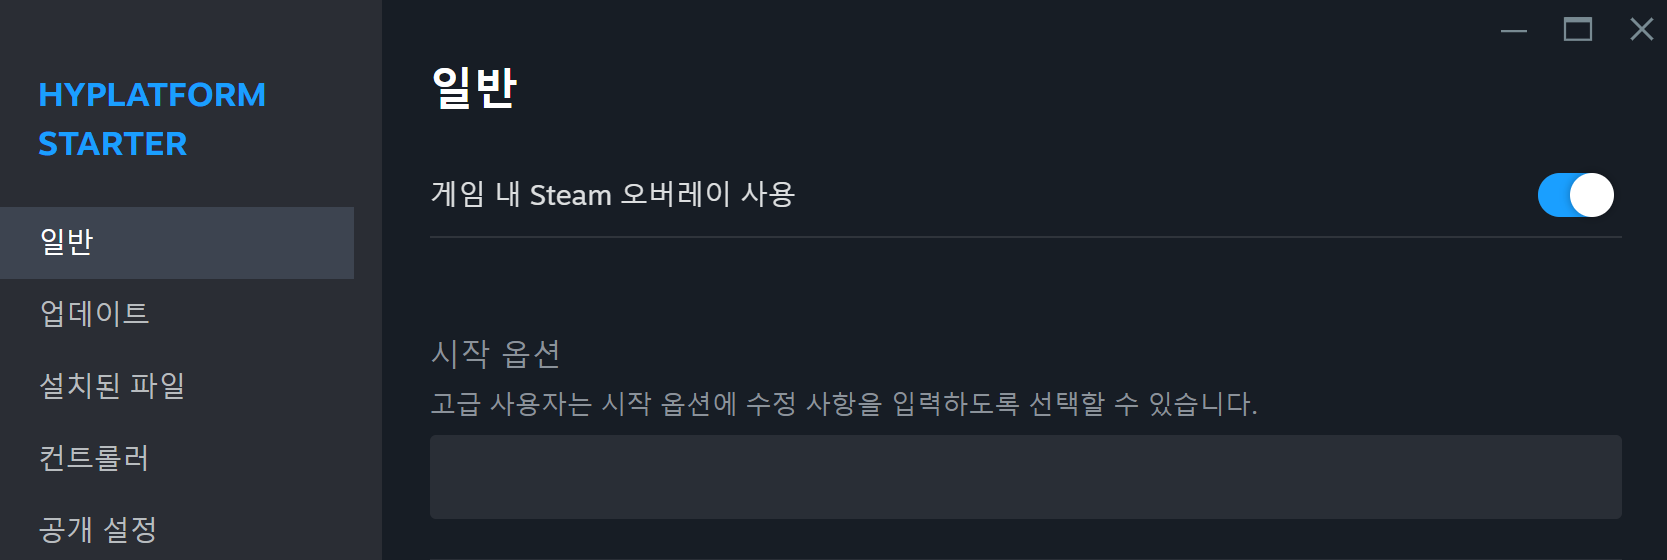Click the divider line below the overlay setting
The width and height of the screenshot is (1667, 560).
1025,237
